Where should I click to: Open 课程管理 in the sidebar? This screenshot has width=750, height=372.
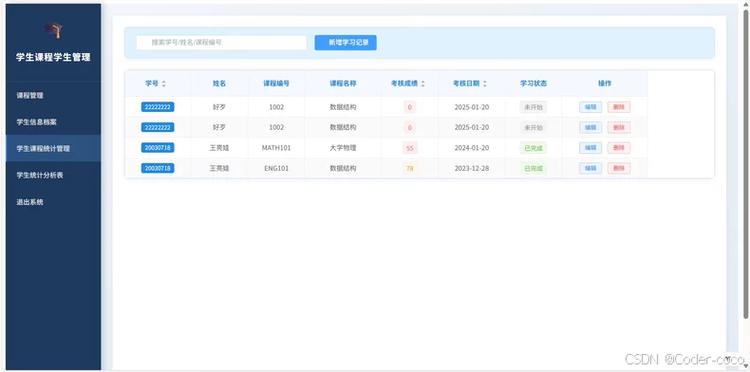coord(53,95)
